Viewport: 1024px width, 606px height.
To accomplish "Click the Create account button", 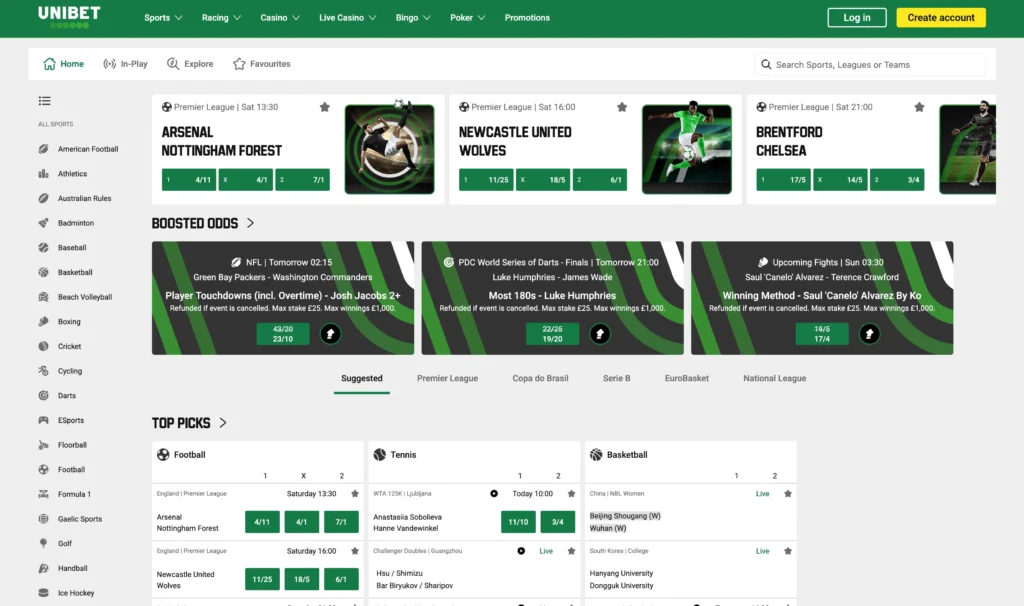I will (940, 18).
